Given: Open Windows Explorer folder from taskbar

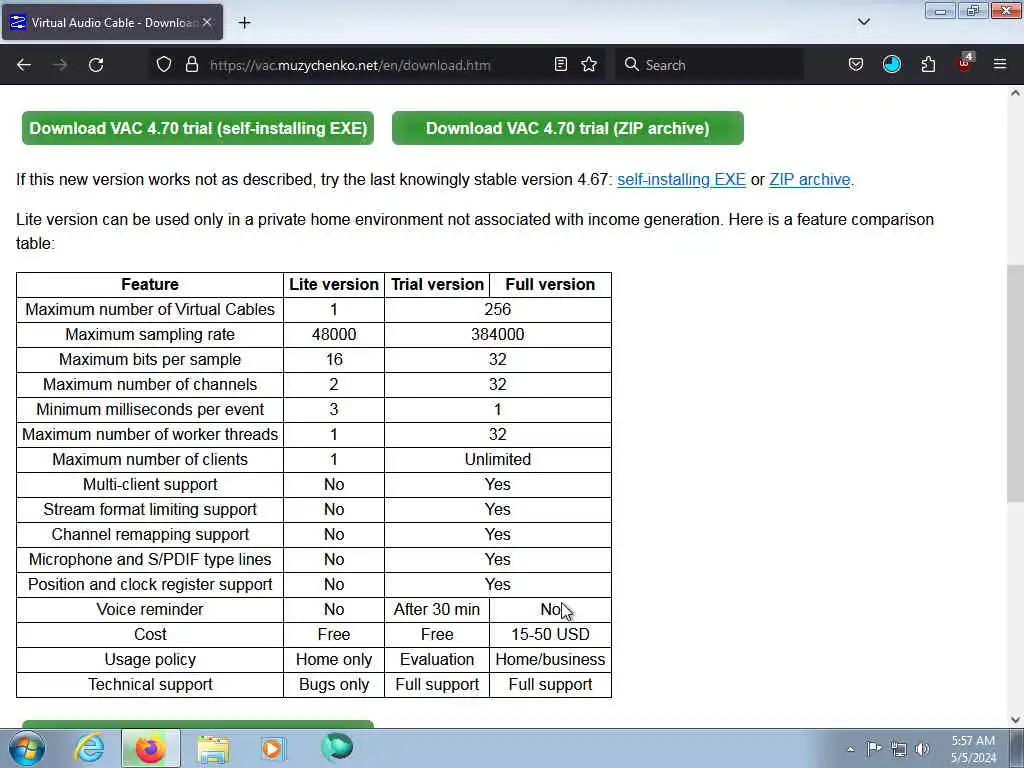Looking at the screenshot, I should pyautogui.click(x=213, y=748).
